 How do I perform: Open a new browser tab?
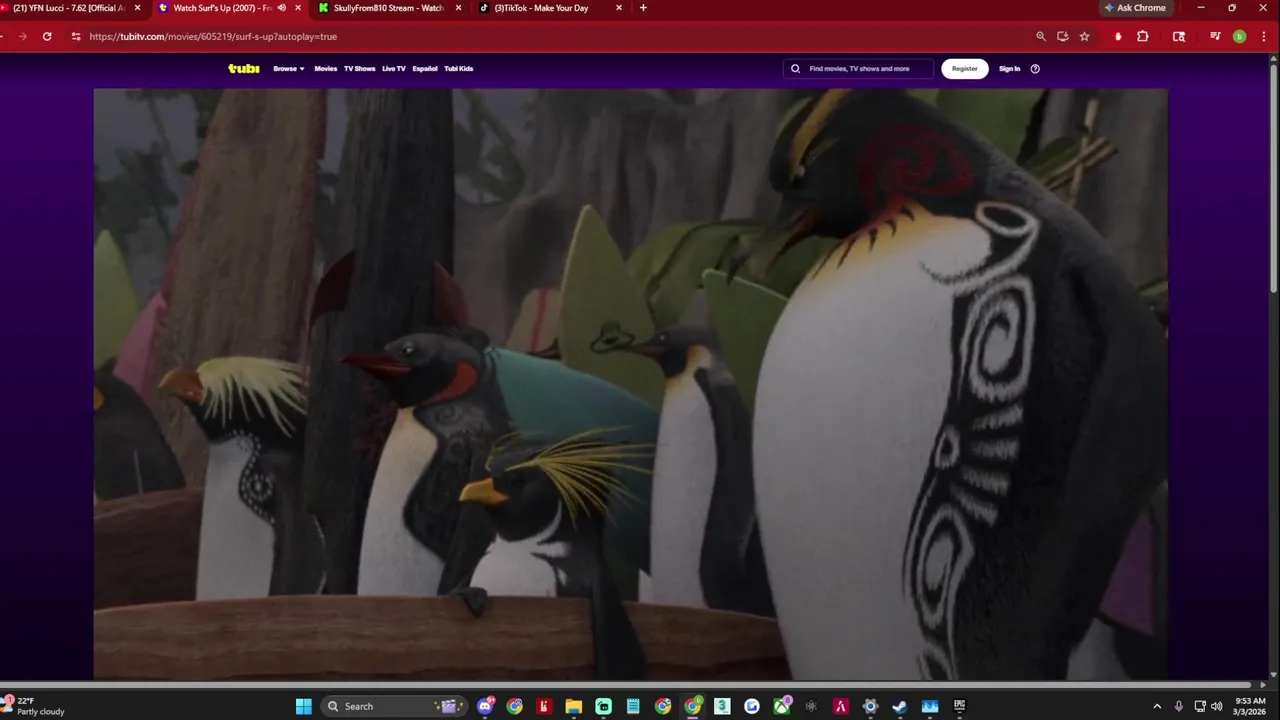point(643,8)
